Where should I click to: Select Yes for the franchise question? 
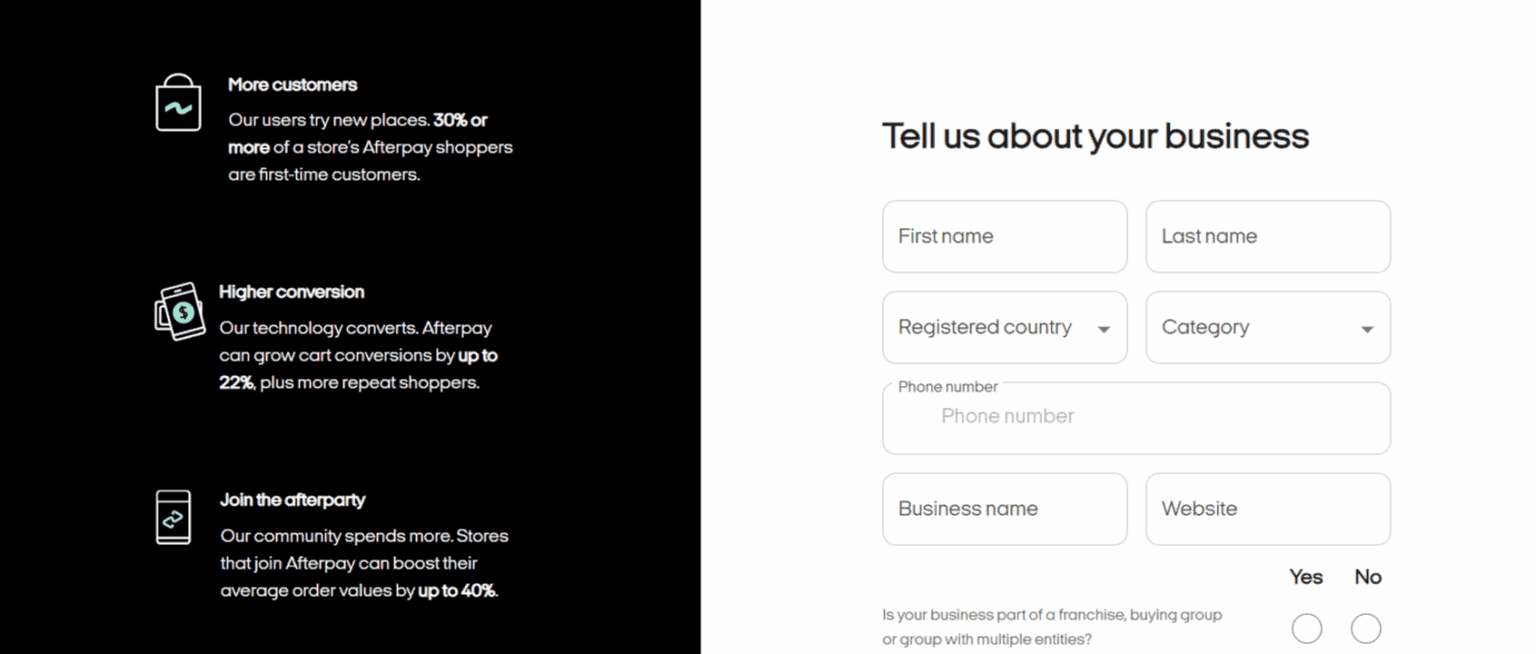(1306, 628)
